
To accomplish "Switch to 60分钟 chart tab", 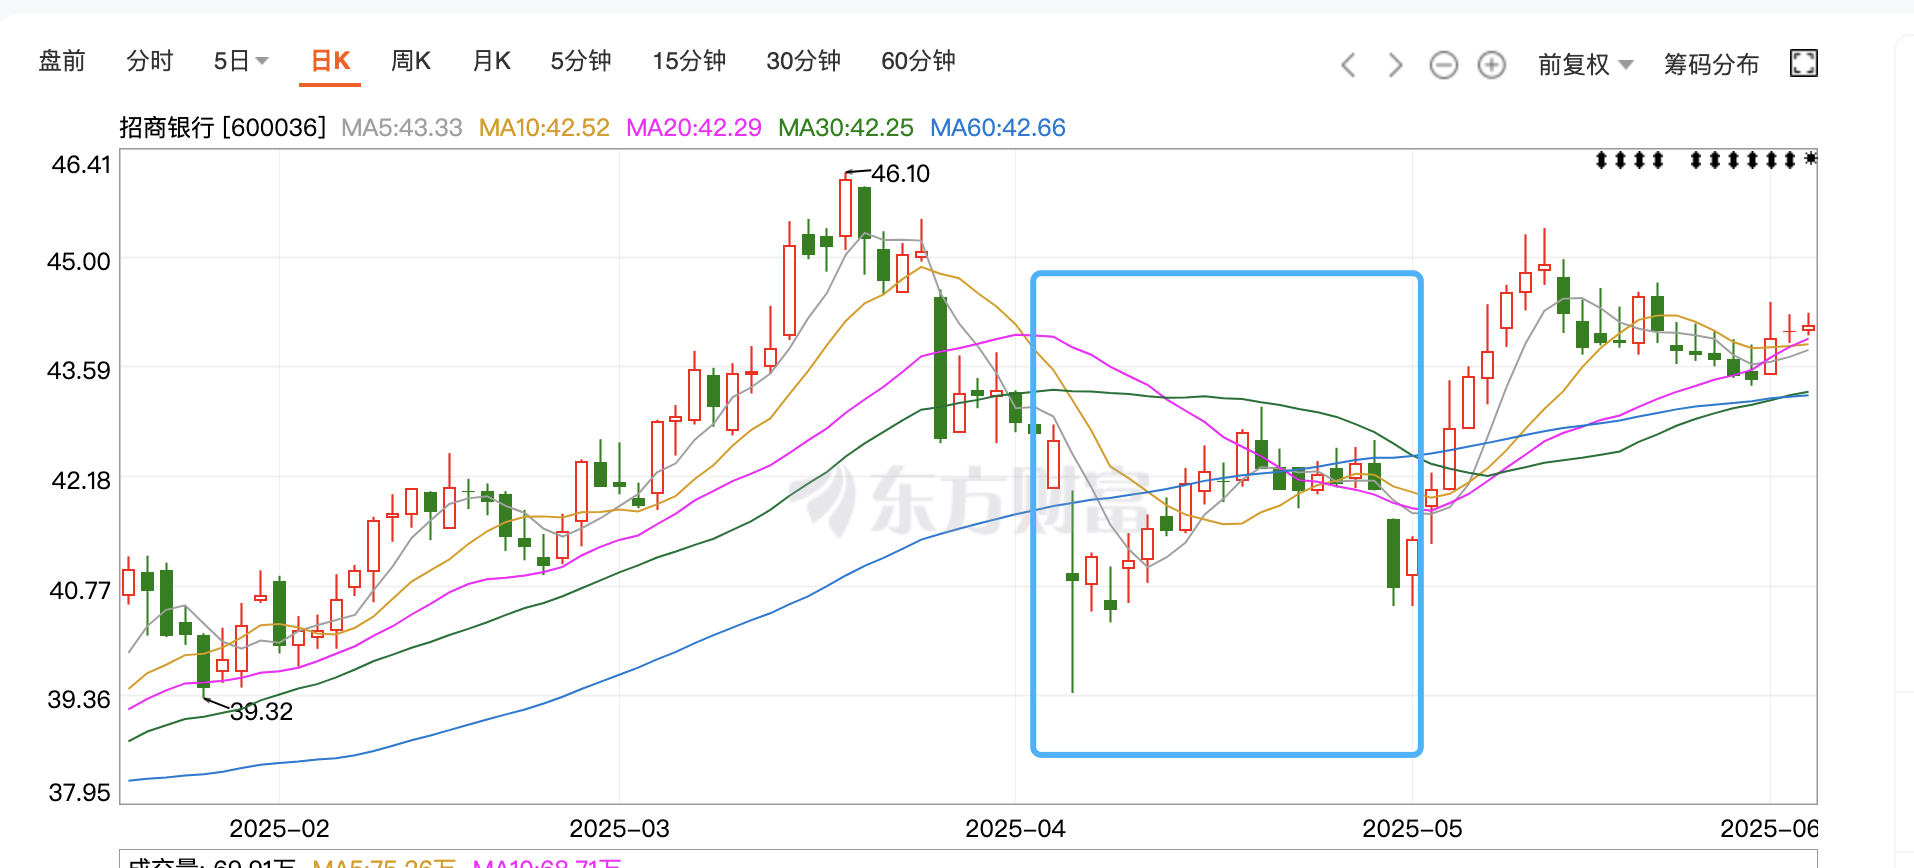I will click(918, 61).
